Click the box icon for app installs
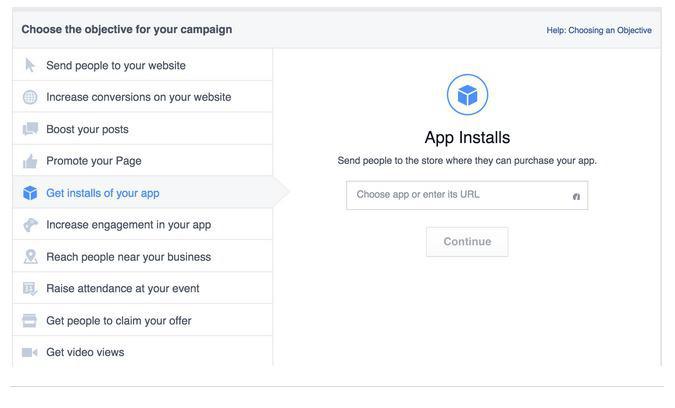This screenshot has width=675, height=408. pos(30,193)
